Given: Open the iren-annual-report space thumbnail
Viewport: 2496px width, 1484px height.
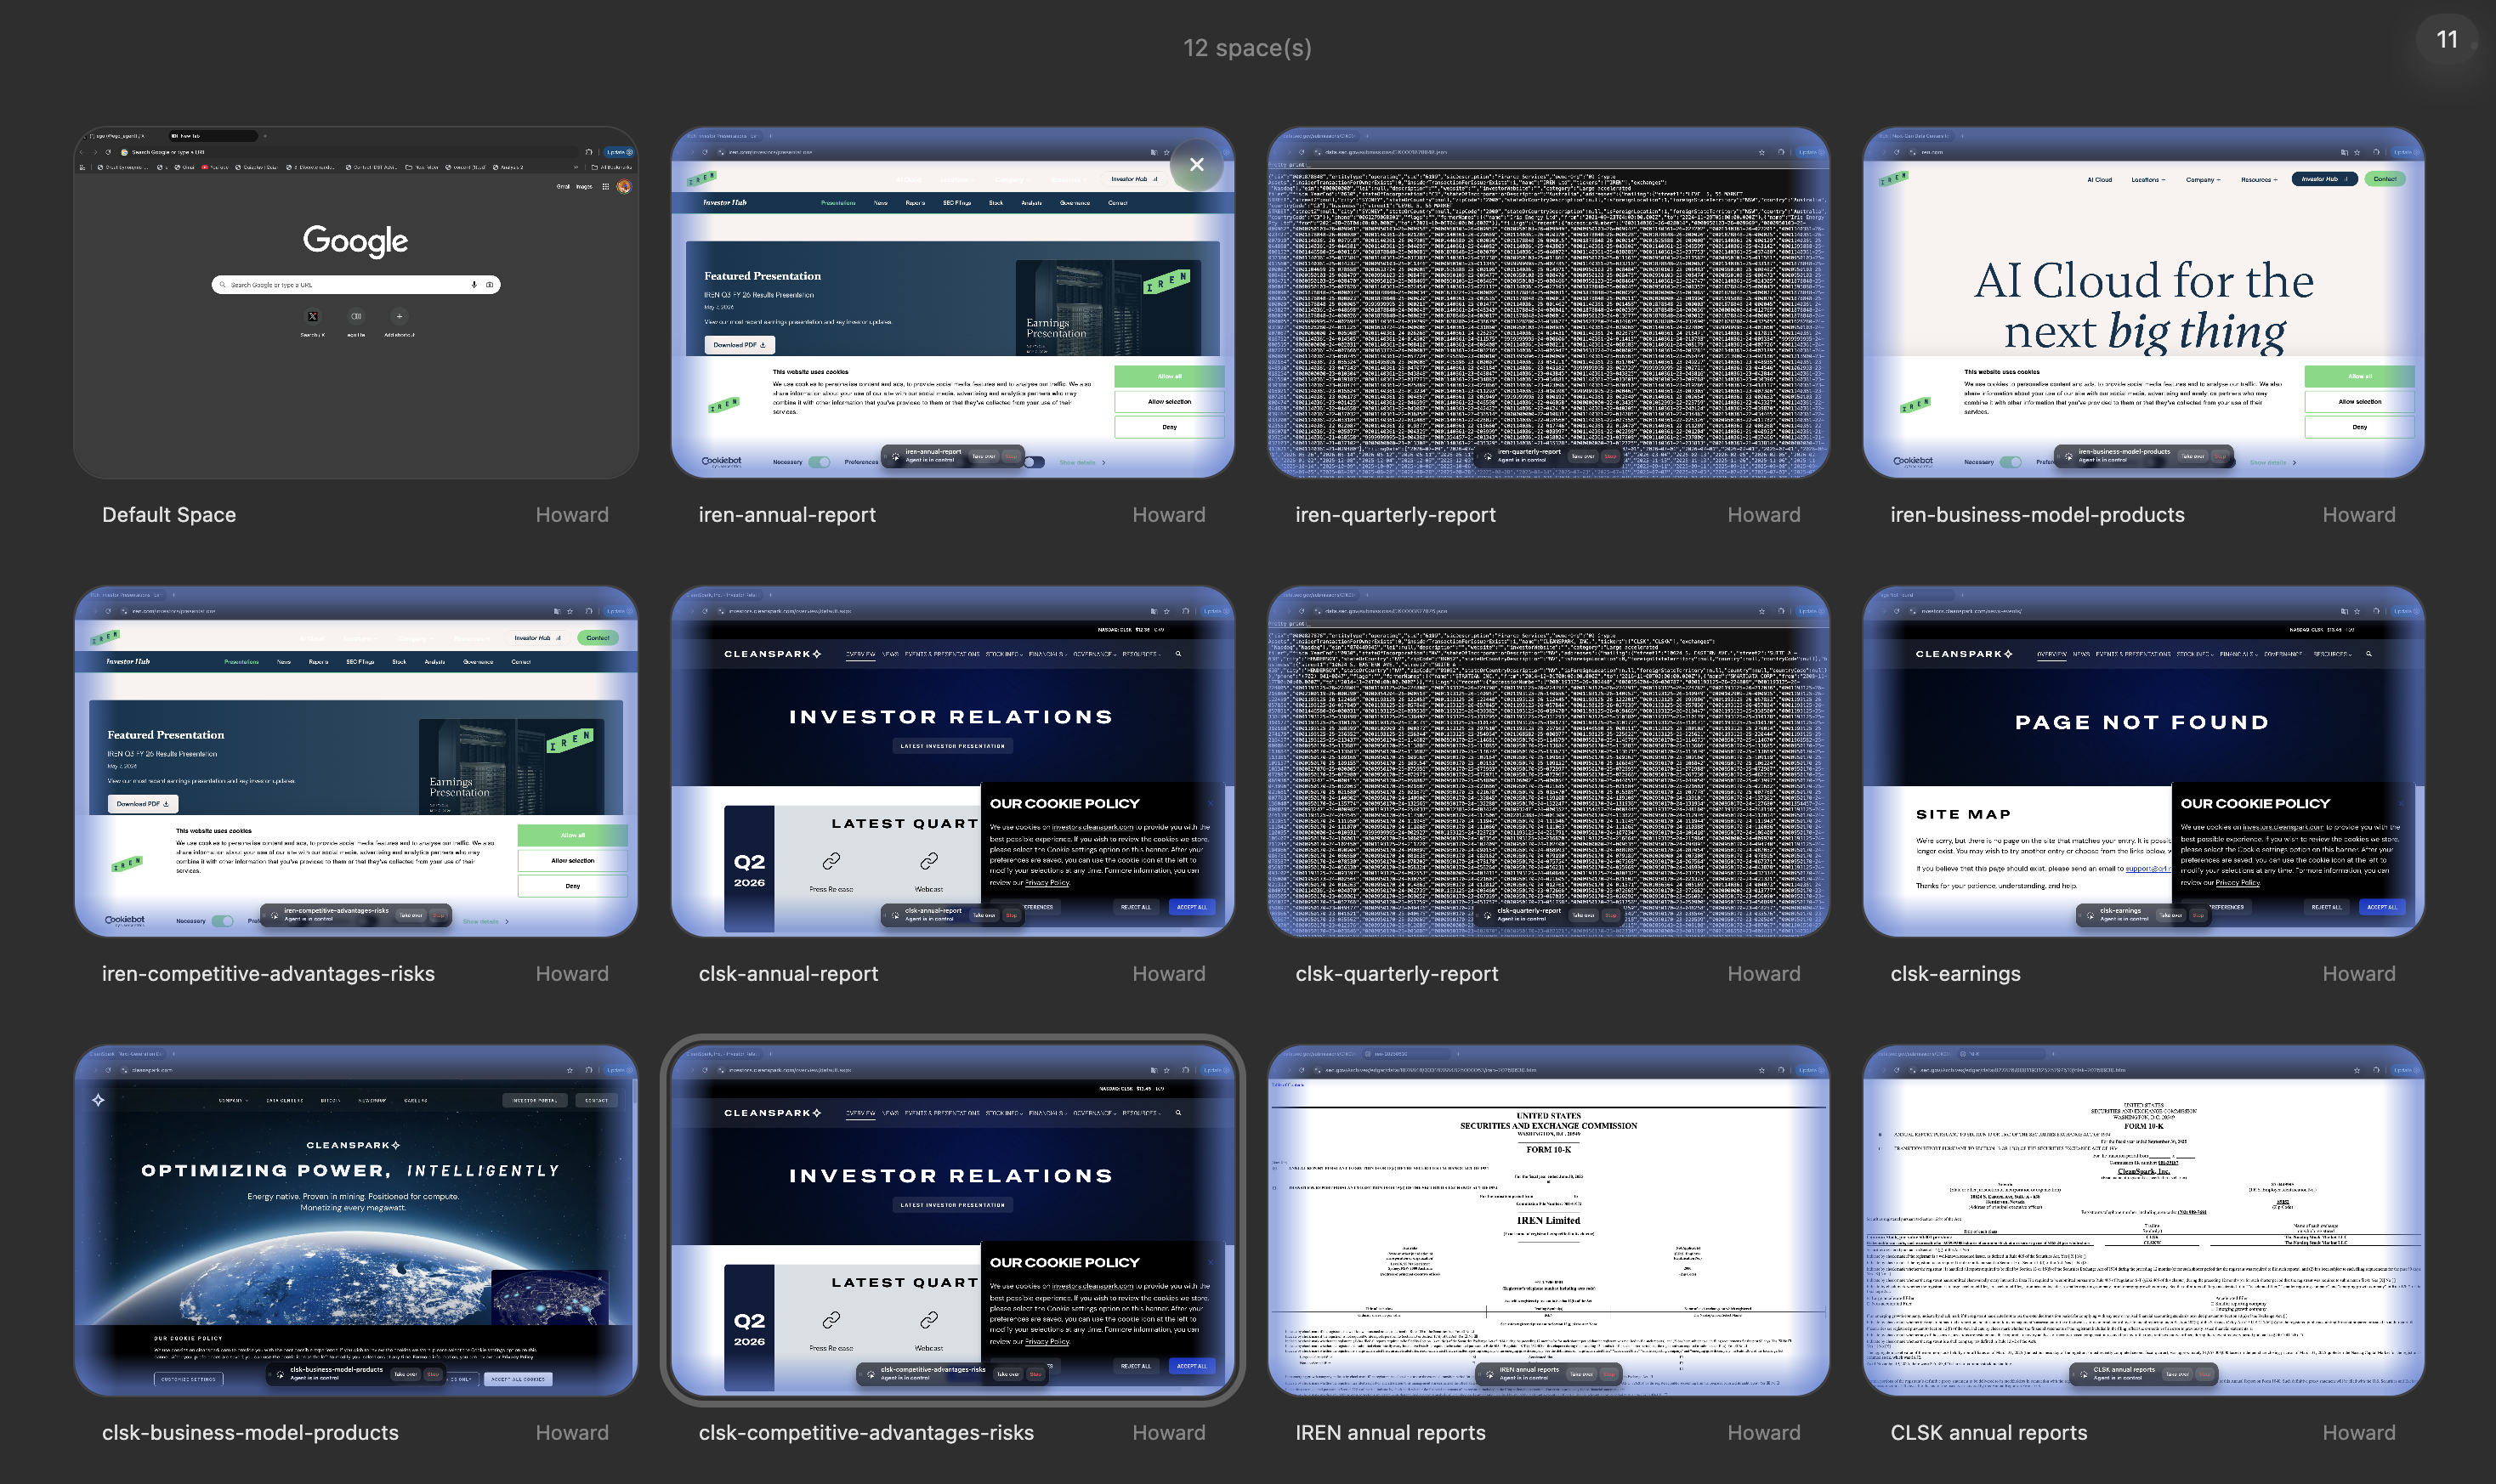Looking at the screenshot, I should [952, 302].
